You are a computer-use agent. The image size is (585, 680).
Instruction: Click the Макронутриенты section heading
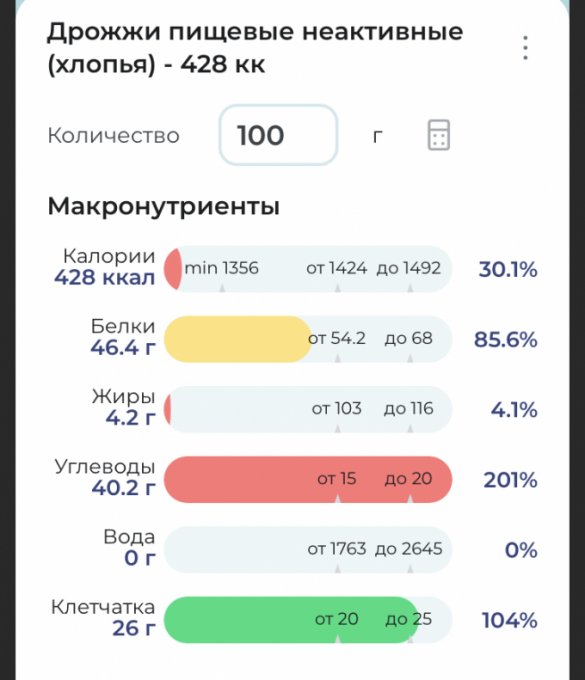point(163,206)
